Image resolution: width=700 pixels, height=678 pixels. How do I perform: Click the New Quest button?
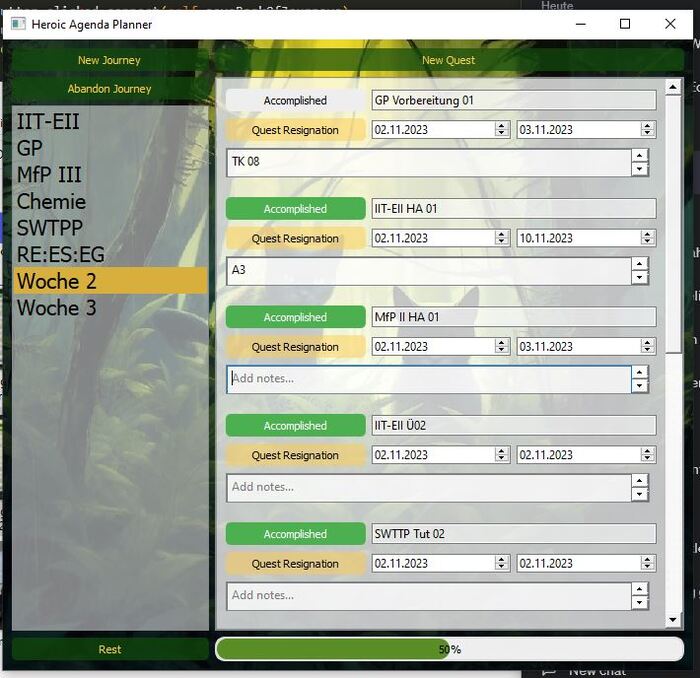448,60
